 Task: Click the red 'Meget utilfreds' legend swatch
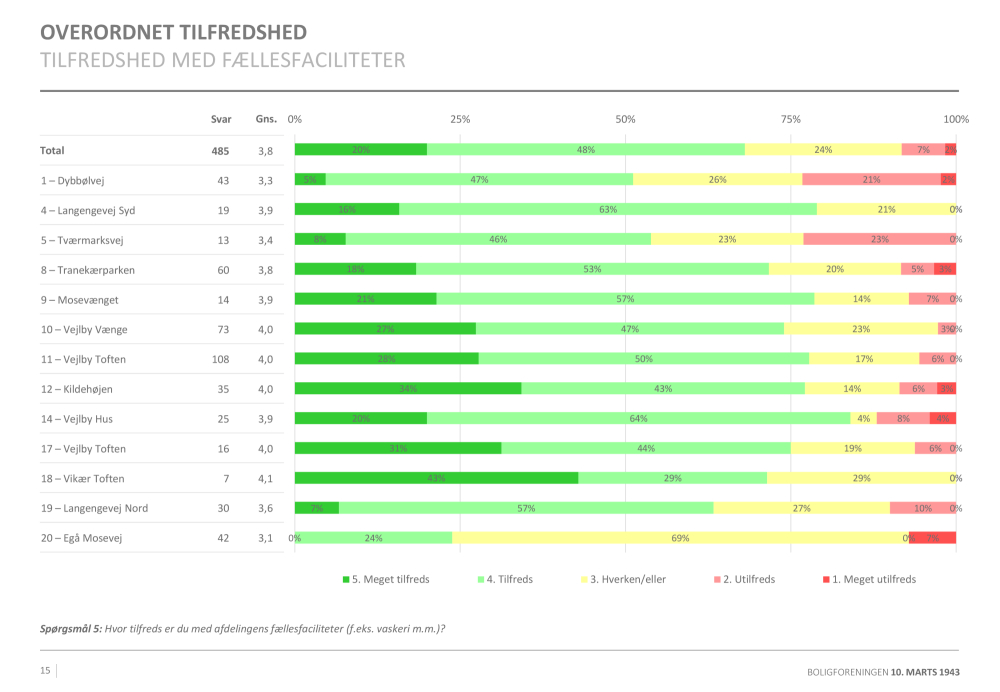(825, 579)
